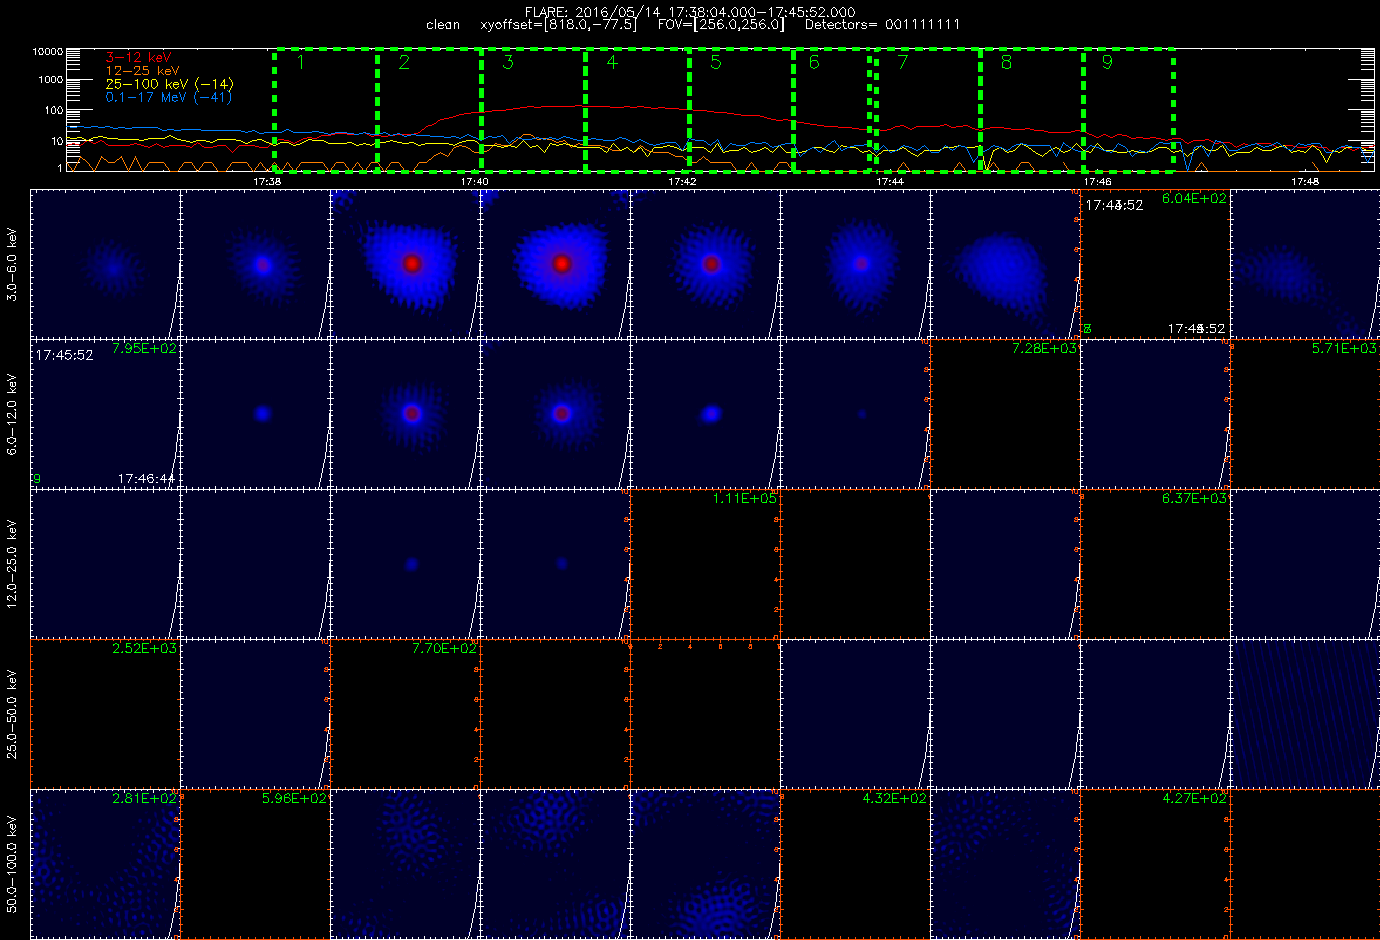Open first image in 3.0-6.0 keV row
This screenshot has width=1380, height=940.
(x=106, y=264)
